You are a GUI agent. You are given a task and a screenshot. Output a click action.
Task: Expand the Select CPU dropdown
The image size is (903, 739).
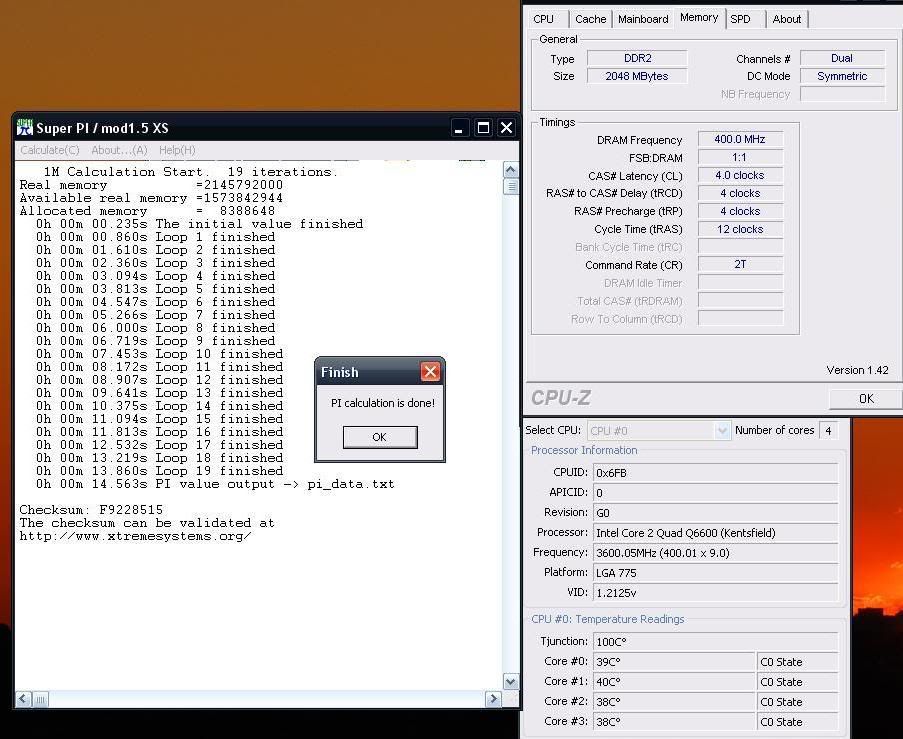click(722, 431)
